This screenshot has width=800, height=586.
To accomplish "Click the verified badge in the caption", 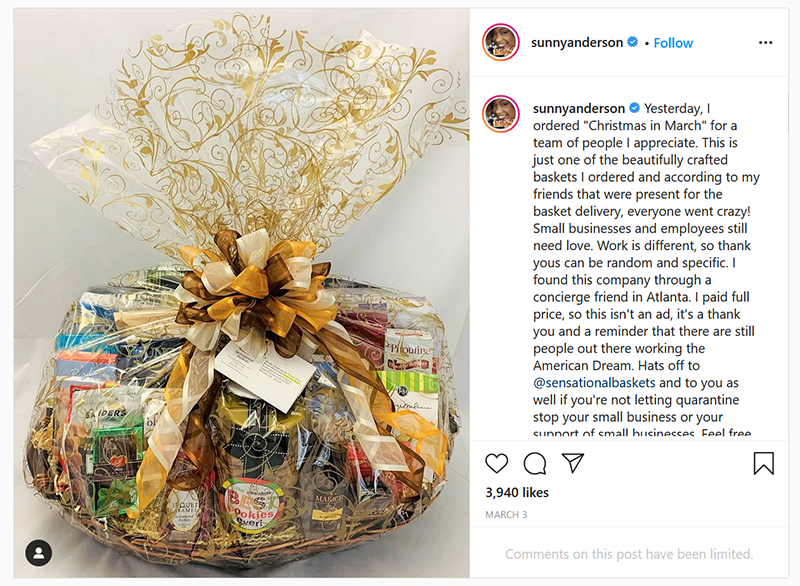I will point(634,108).
